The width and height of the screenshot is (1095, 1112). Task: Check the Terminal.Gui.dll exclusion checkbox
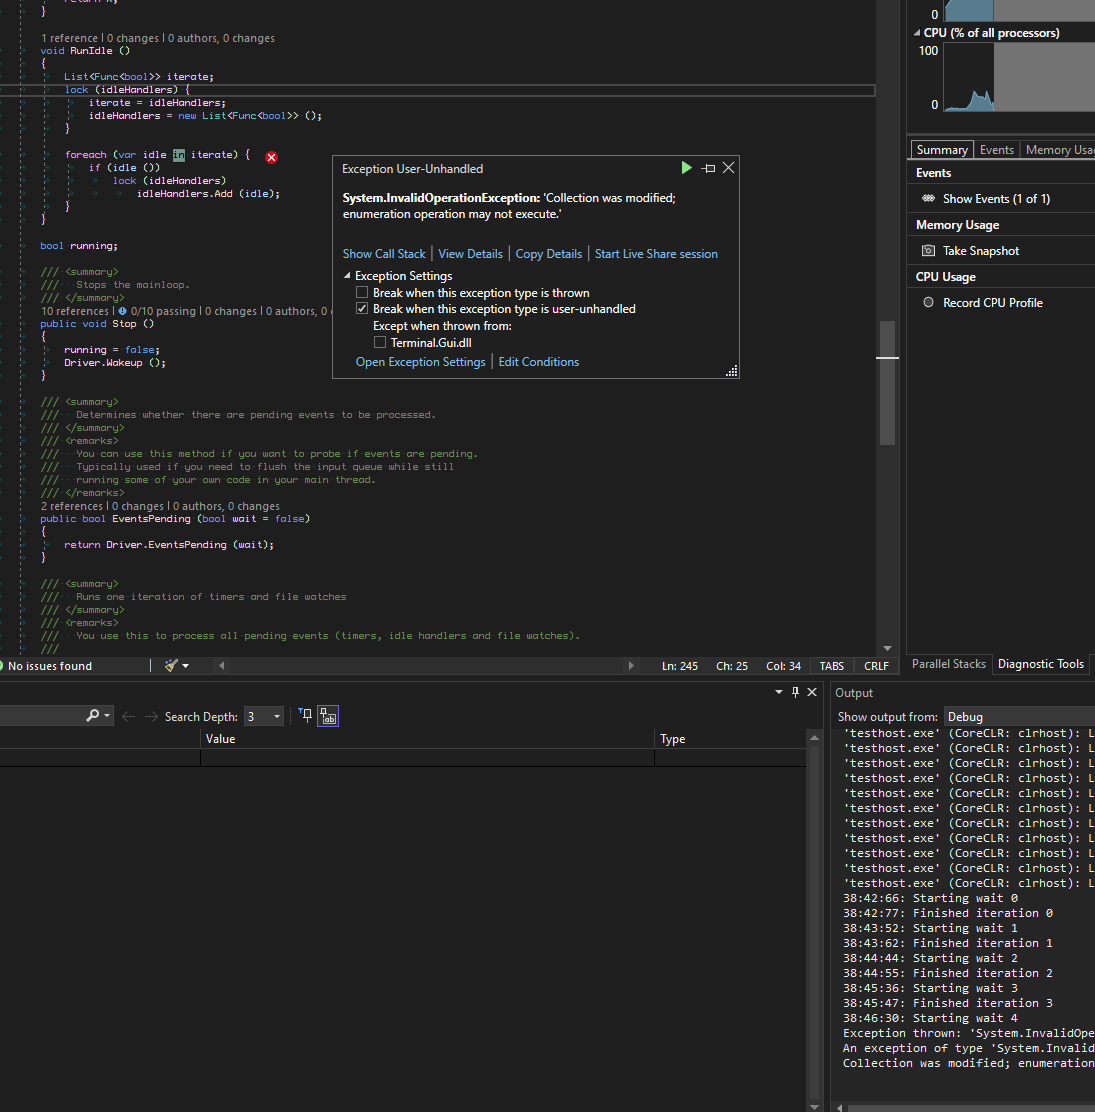(x=380, y=342)
